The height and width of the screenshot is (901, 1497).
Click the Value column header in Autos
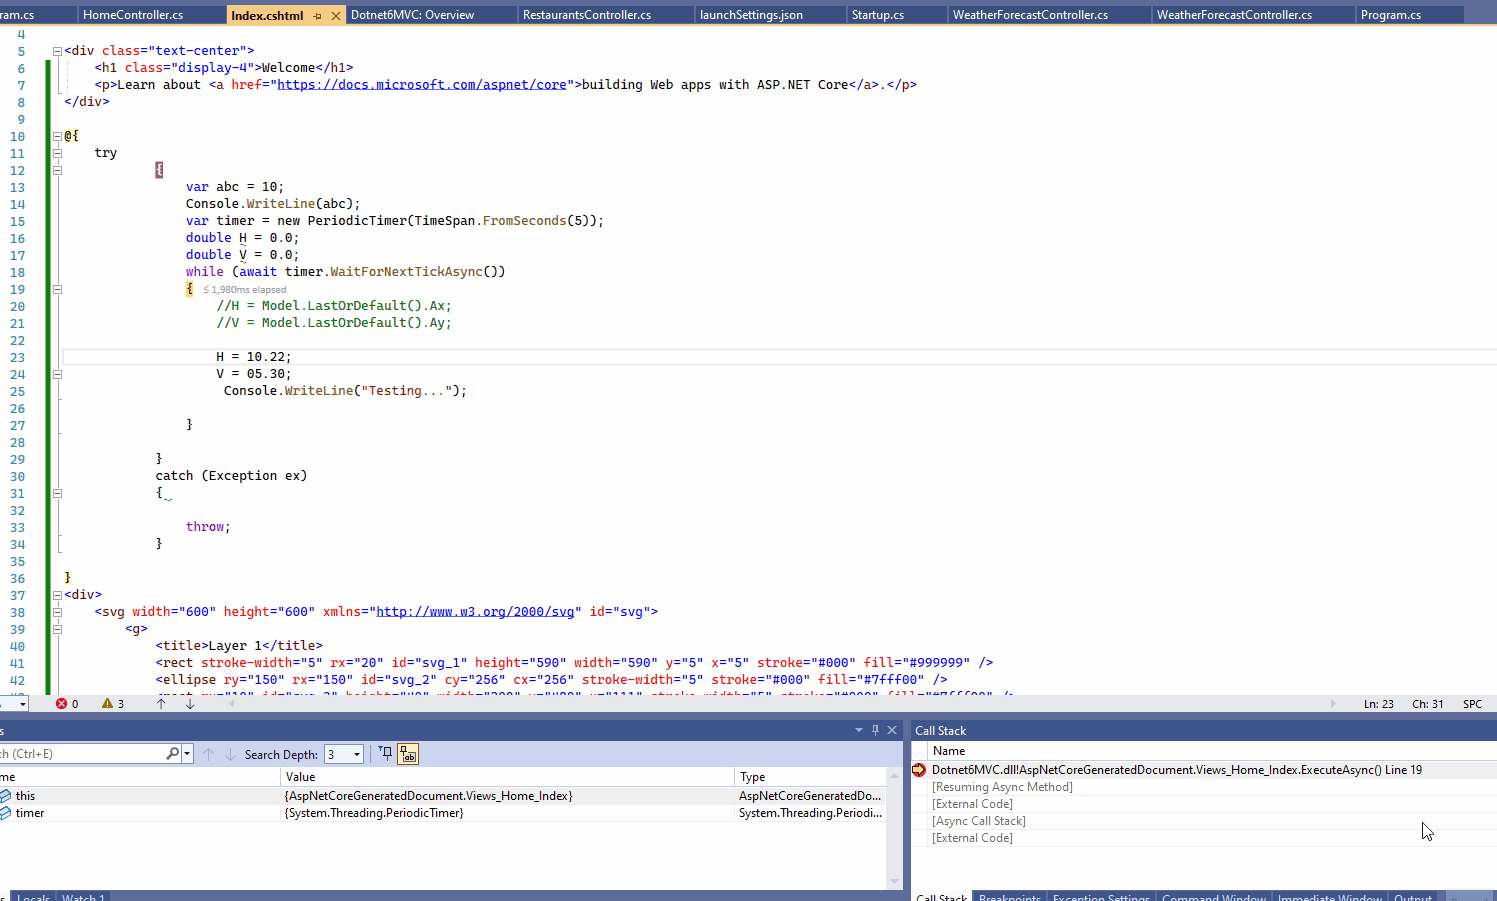tap(507, 777)
